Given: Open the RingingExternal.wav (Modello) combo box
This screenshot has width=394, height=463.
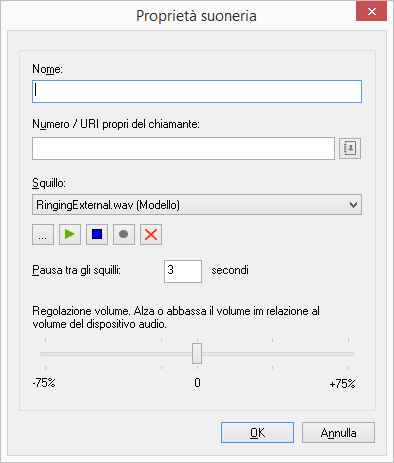Looking at the screenshot, I should click(x=197, y=205).
